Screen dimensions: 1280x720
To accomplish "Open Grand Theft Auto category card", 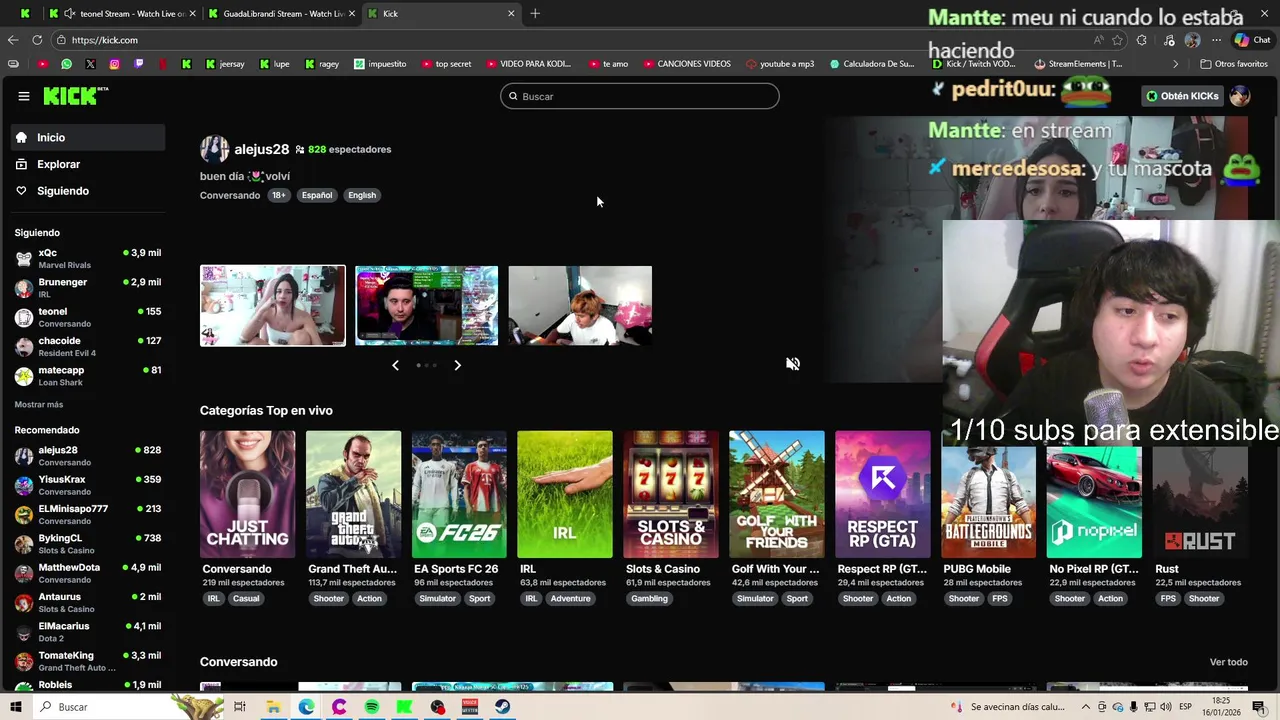I will 353,494.
